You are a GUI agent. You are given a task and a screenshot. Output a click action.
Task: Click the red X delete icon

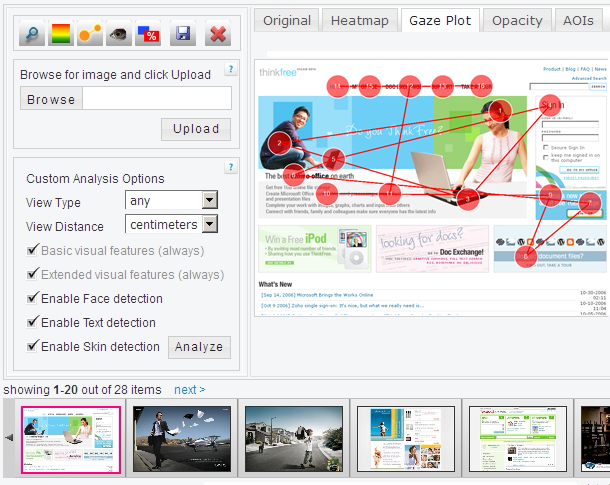click(216, 34)
